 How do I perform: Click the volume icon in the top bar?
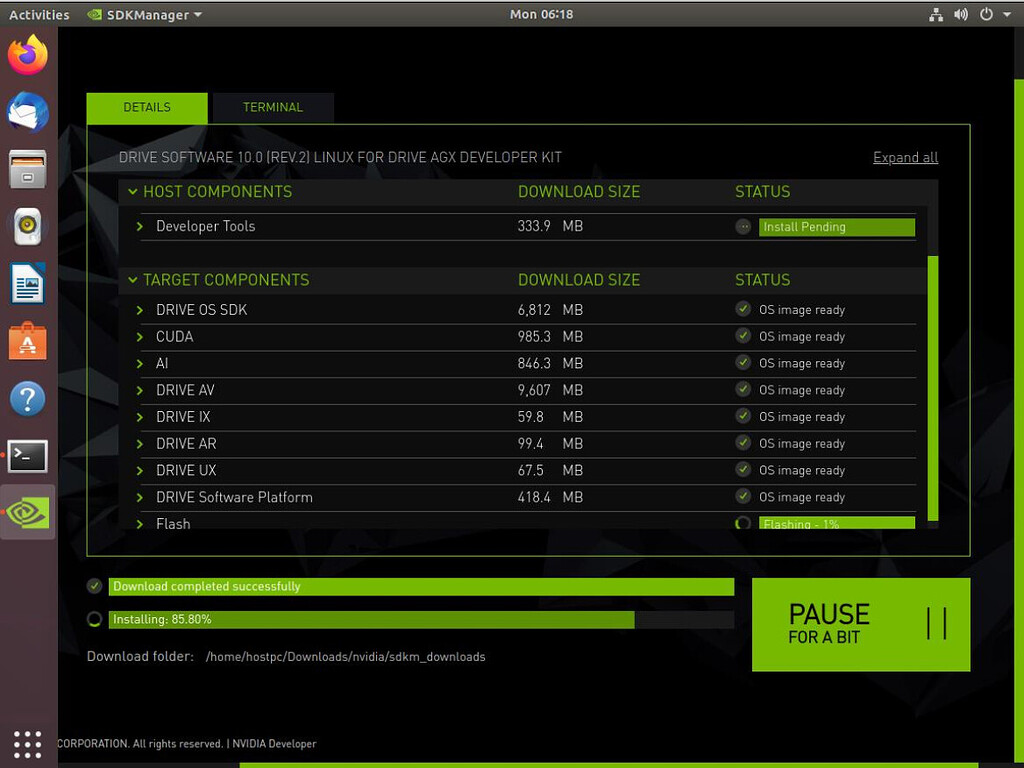pos(960,14)
